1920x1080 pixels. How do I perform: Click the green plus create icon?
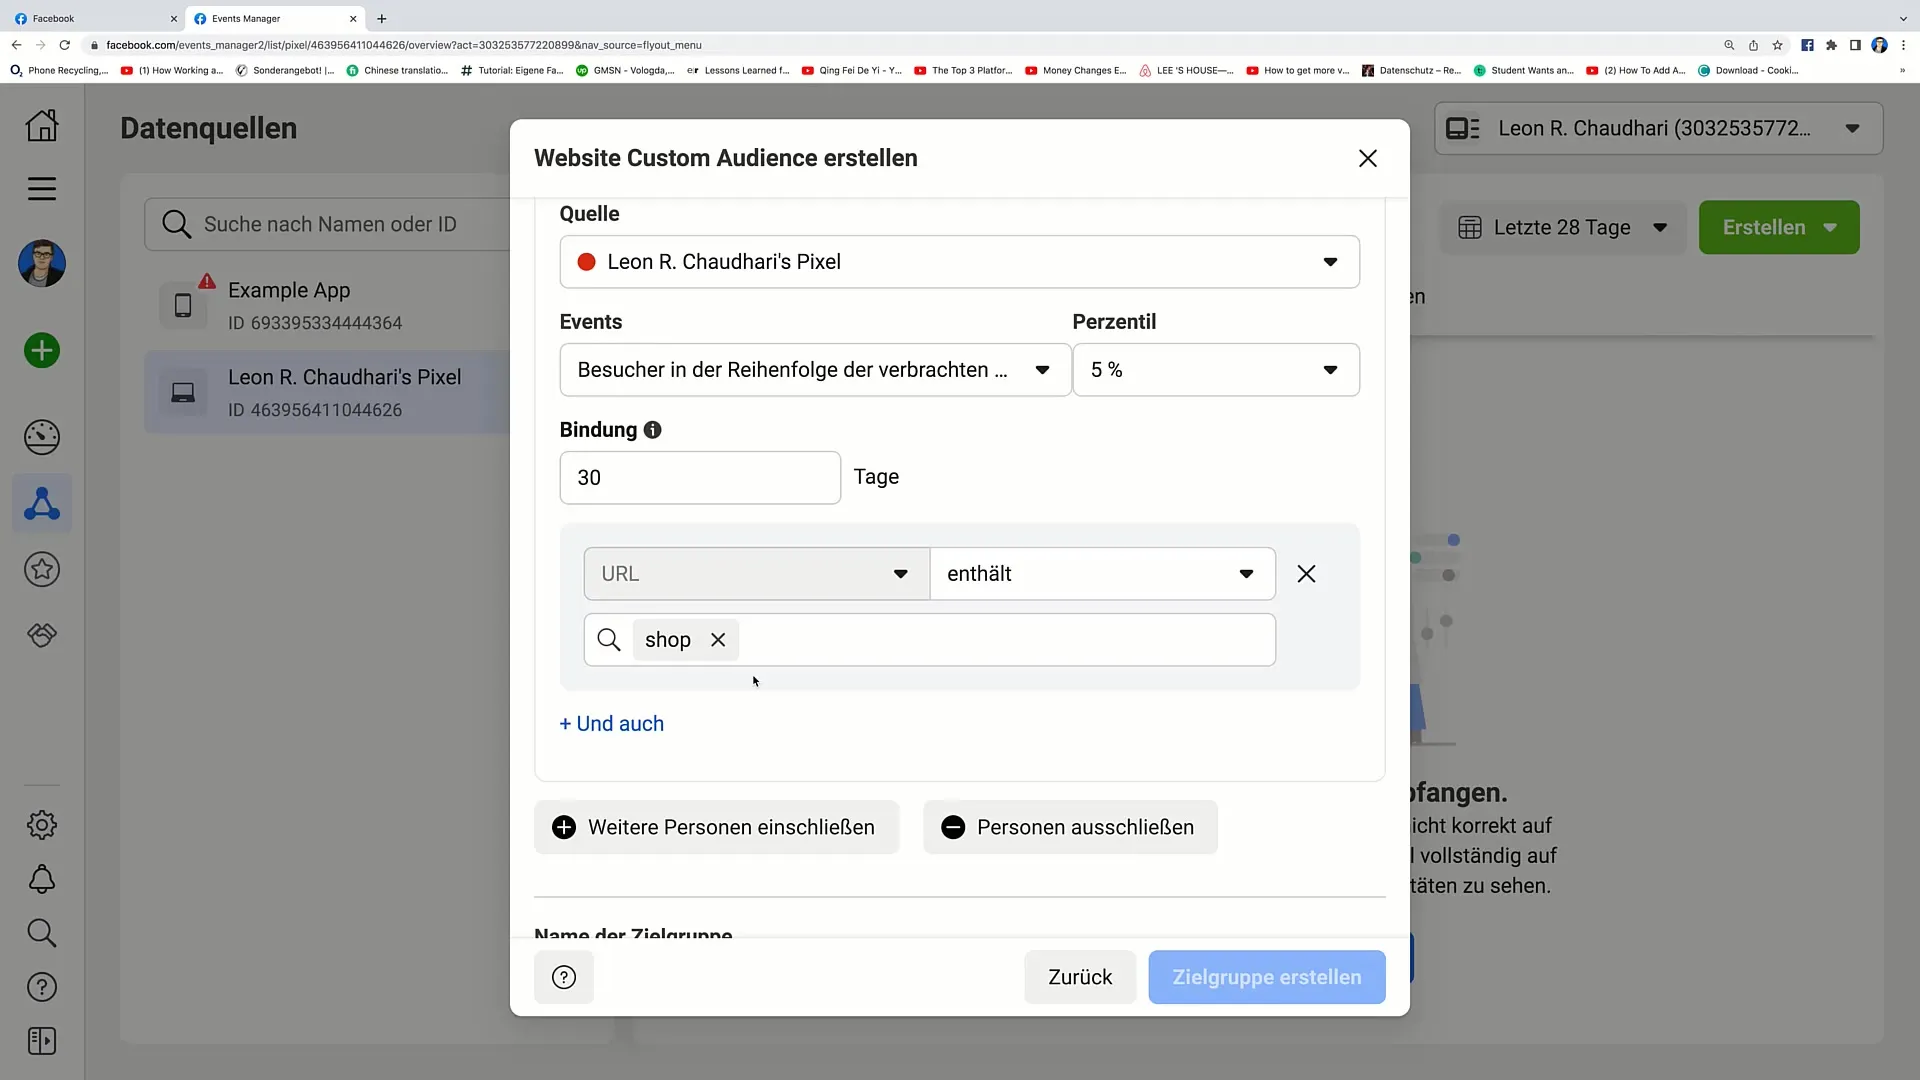[x=42, y=351]
